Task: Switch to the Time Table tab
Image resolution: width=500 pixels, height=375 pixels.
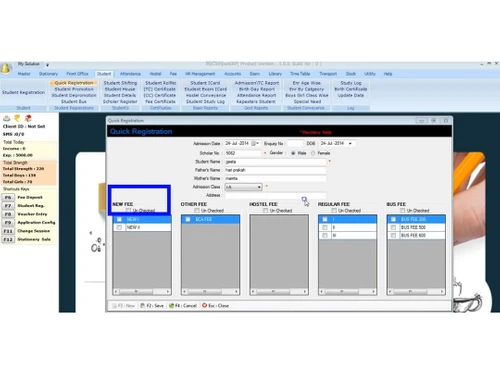Action: click(x=300, y=74)
